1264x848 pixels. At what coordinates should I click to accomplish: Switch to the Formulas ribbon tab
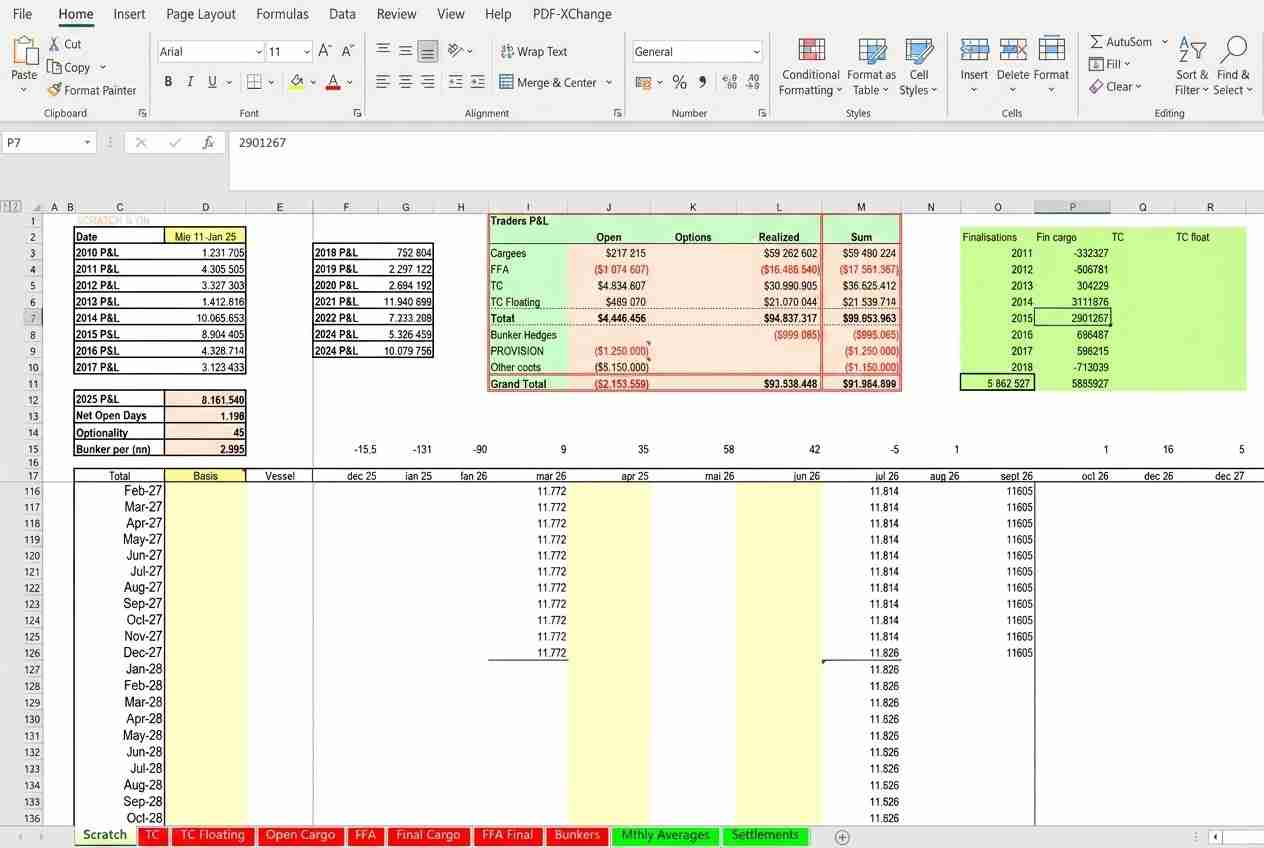(x=282, y=14)
